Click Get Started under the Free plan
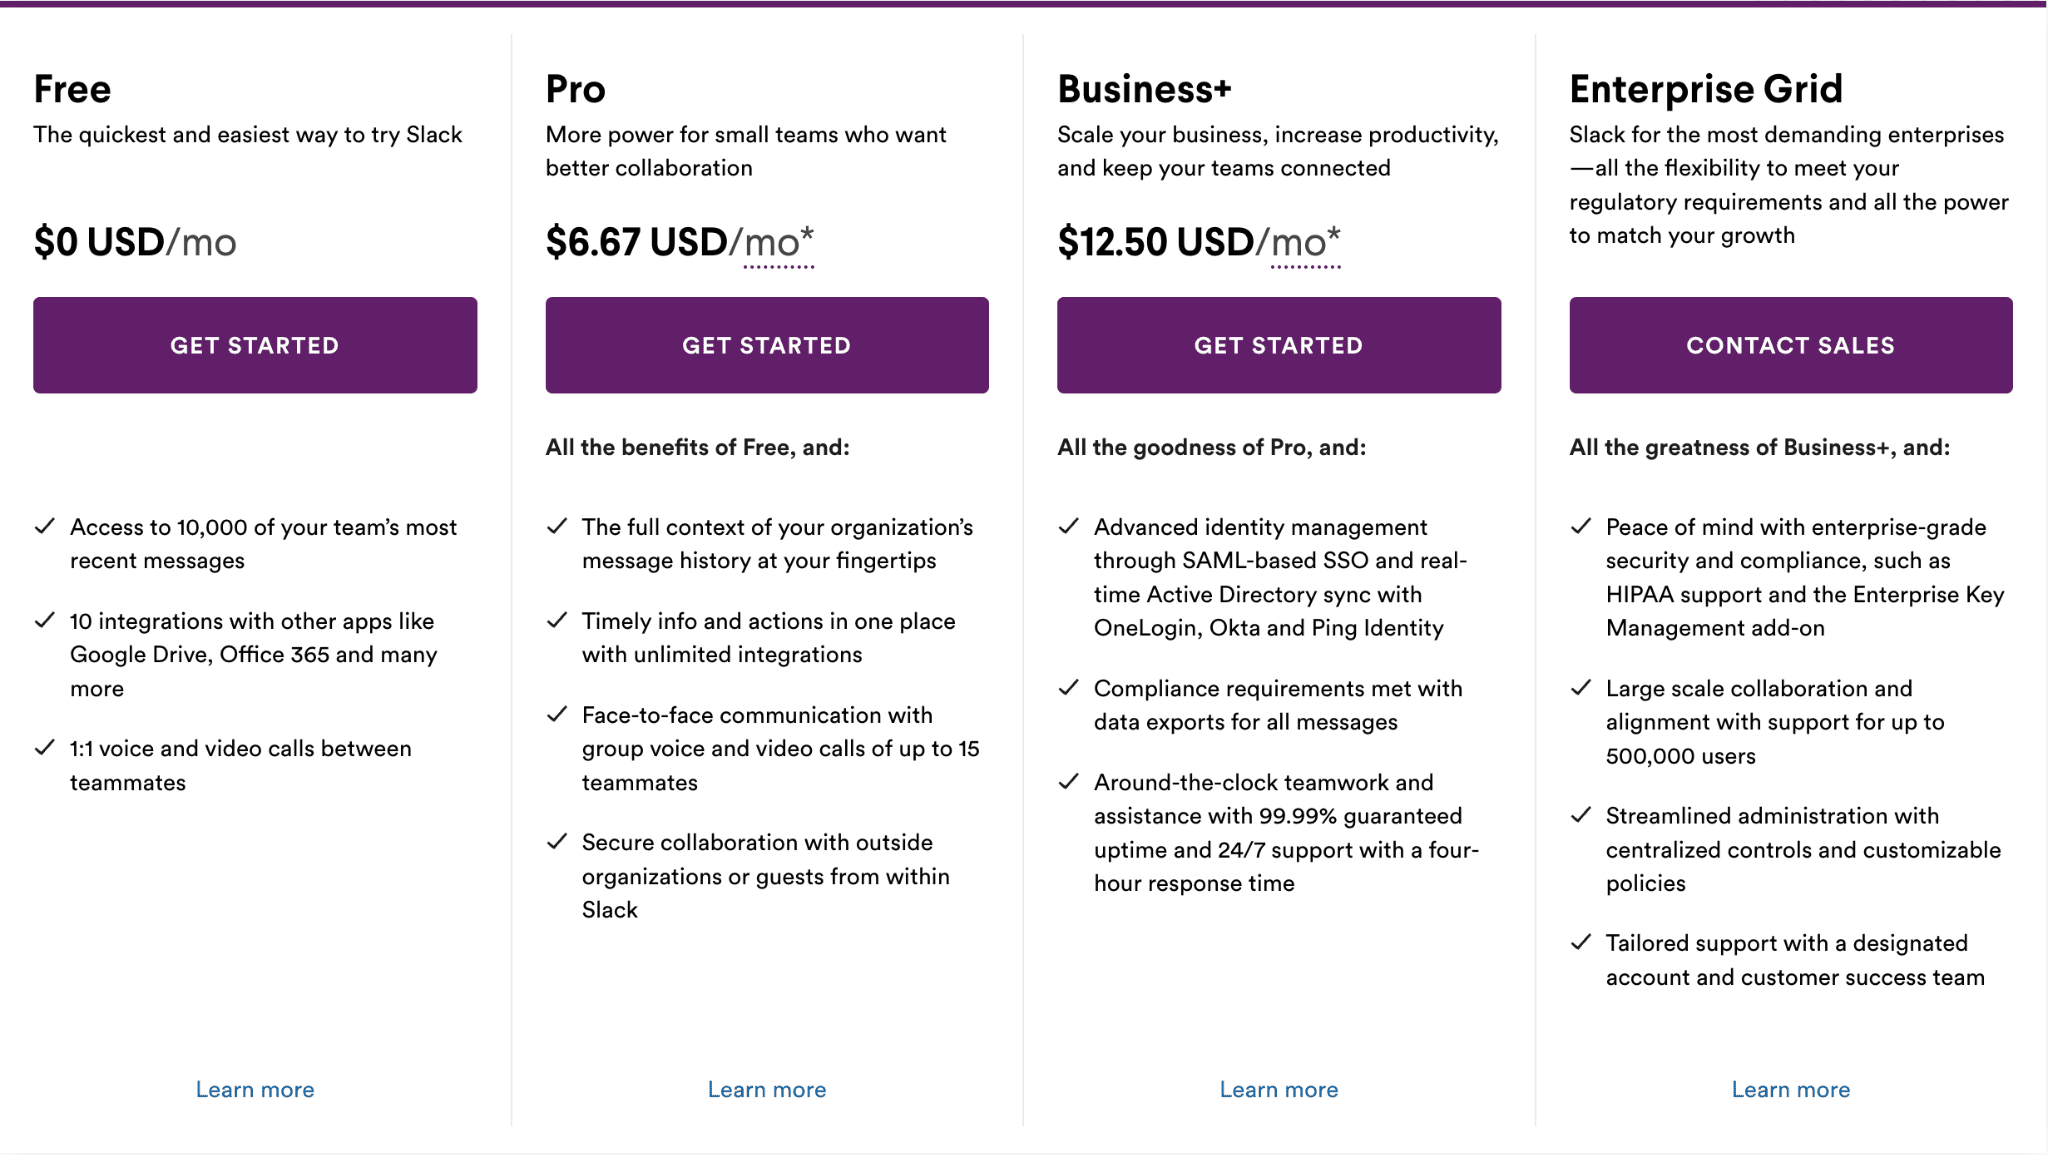 pyautogui.click(x=254, y=344)
